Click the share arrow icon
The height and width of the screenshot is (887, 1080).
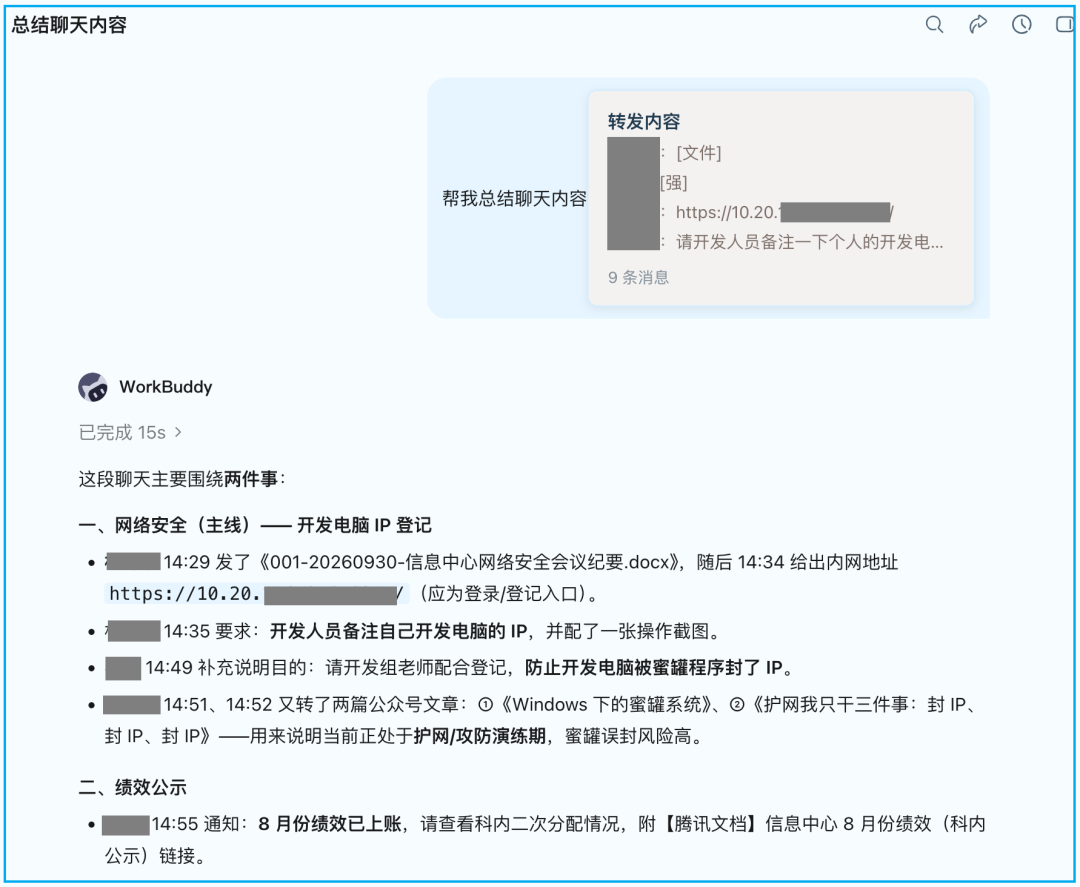pos(977,25)
